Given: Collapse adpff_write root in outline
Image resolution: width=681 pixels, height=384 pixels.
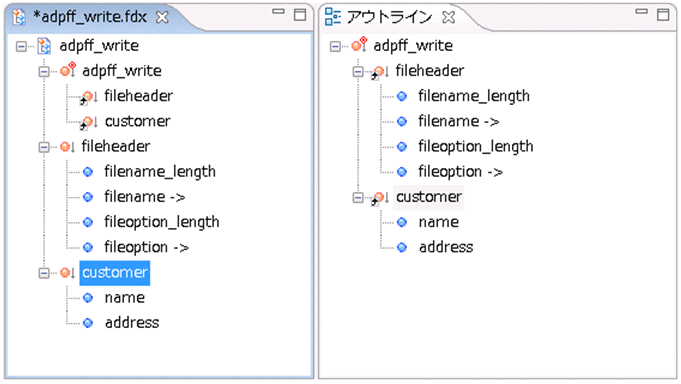Looking at the screenshot, I should click(335, 46).
